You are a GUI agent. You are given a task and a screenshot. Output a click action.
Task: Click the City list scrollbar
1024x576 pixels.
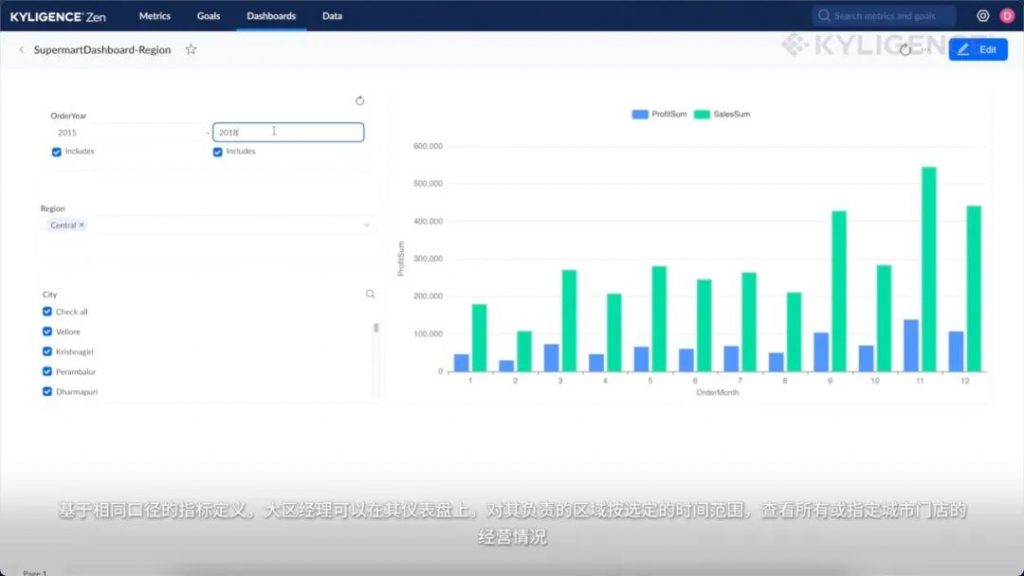376,328
